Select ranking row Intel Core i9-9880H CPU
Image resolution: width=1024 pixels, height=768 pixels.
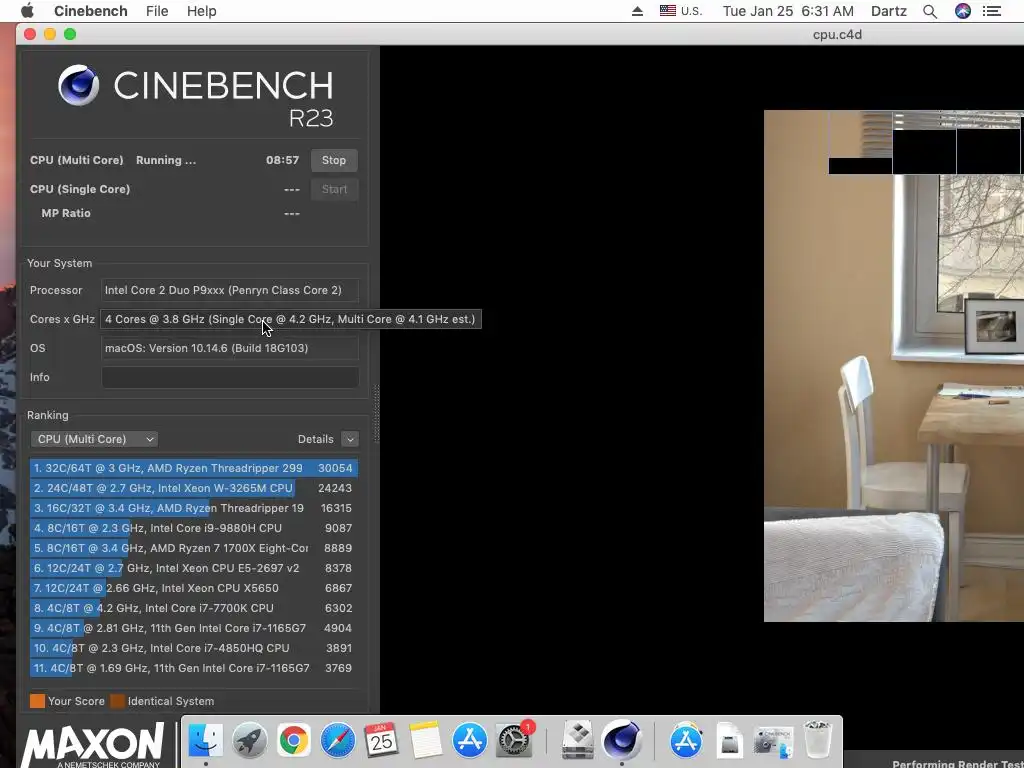tap(193, 528)
